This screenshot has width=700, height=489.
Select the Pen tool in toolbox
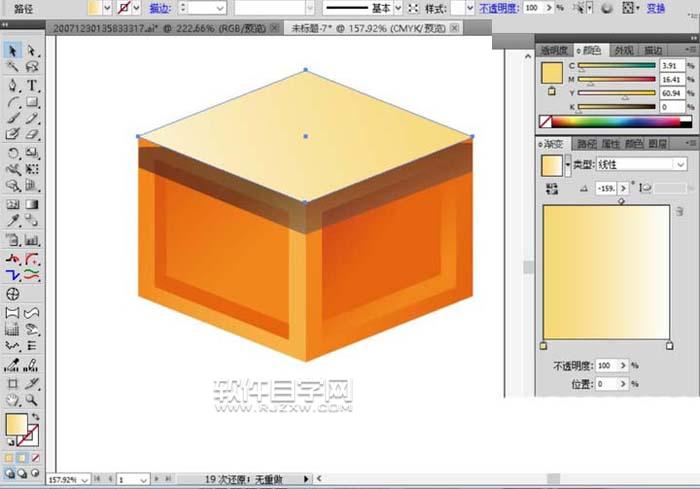click(x=13, y=85)
